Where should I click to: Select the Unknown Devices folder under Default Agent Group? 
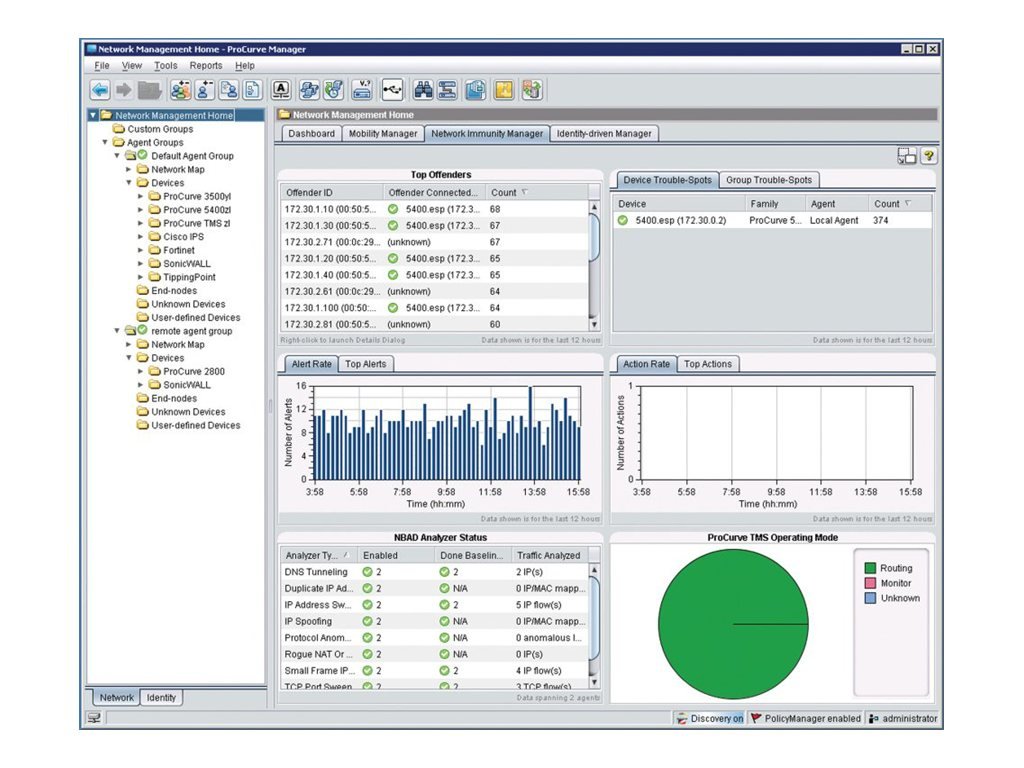pos(181,304)
